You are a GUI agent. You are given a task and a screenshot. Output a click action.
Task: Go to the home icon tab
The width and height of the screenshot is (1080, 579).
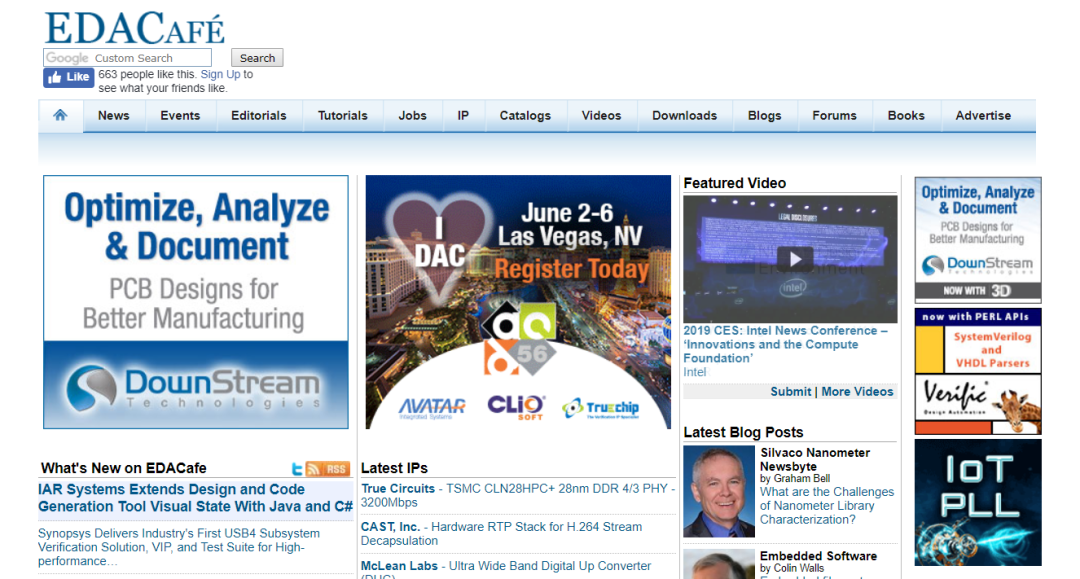coord(61,116)
